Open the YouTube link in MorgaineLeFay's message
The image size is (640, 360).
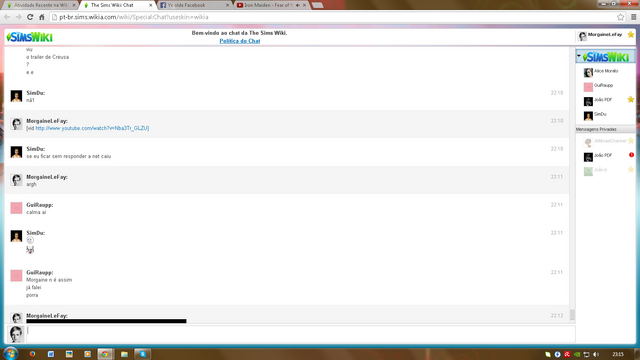(x=92, y=128)
